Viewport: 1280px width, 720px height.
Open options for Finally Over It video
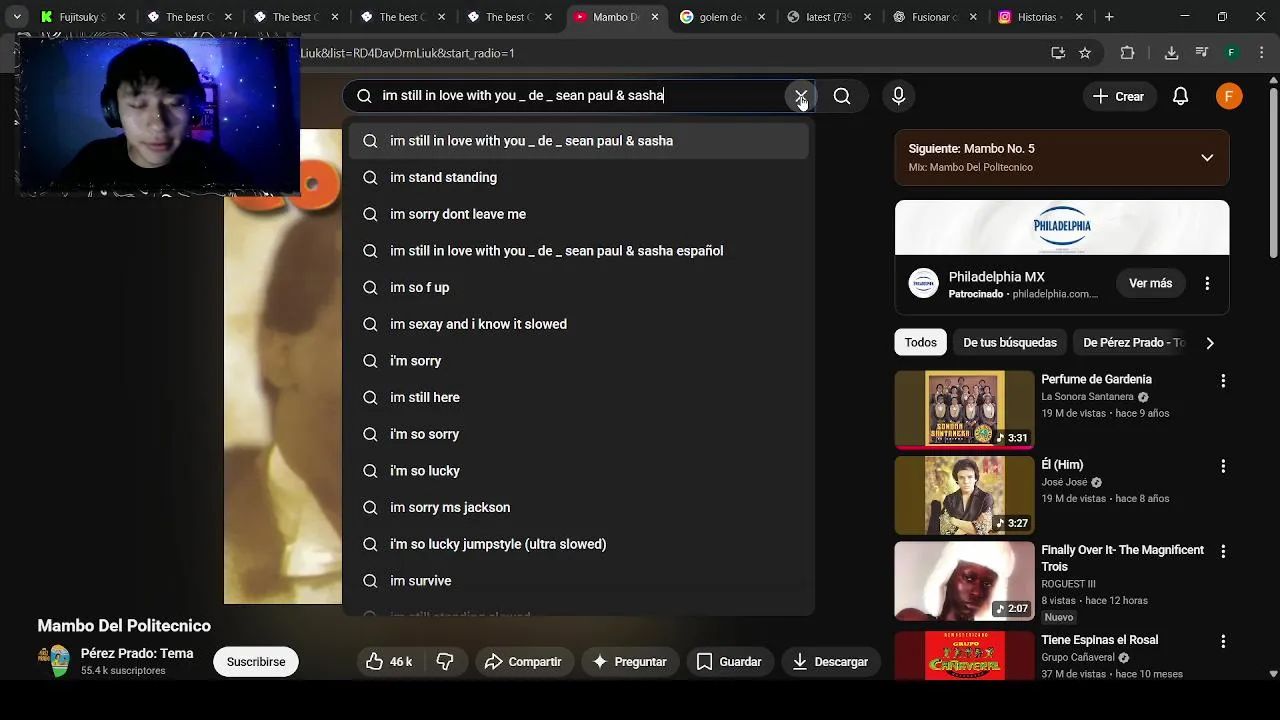click(x=1222, y=551)
